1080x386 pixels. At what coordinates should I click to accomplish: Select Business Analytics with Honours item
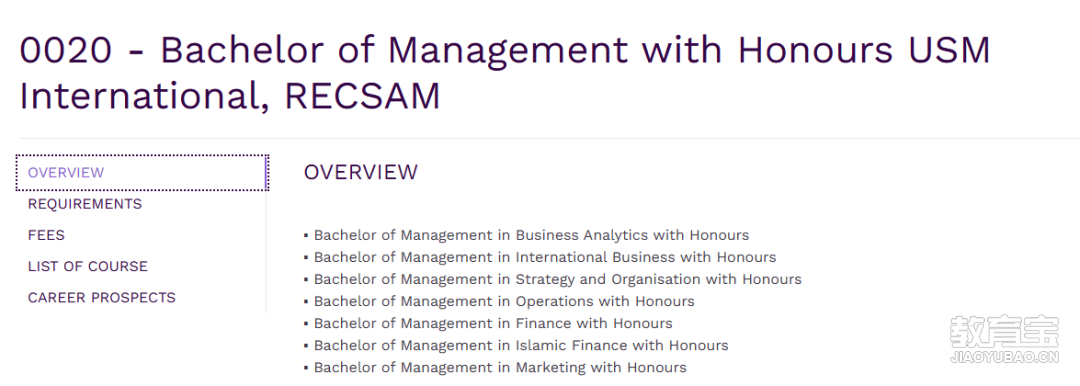531,235
